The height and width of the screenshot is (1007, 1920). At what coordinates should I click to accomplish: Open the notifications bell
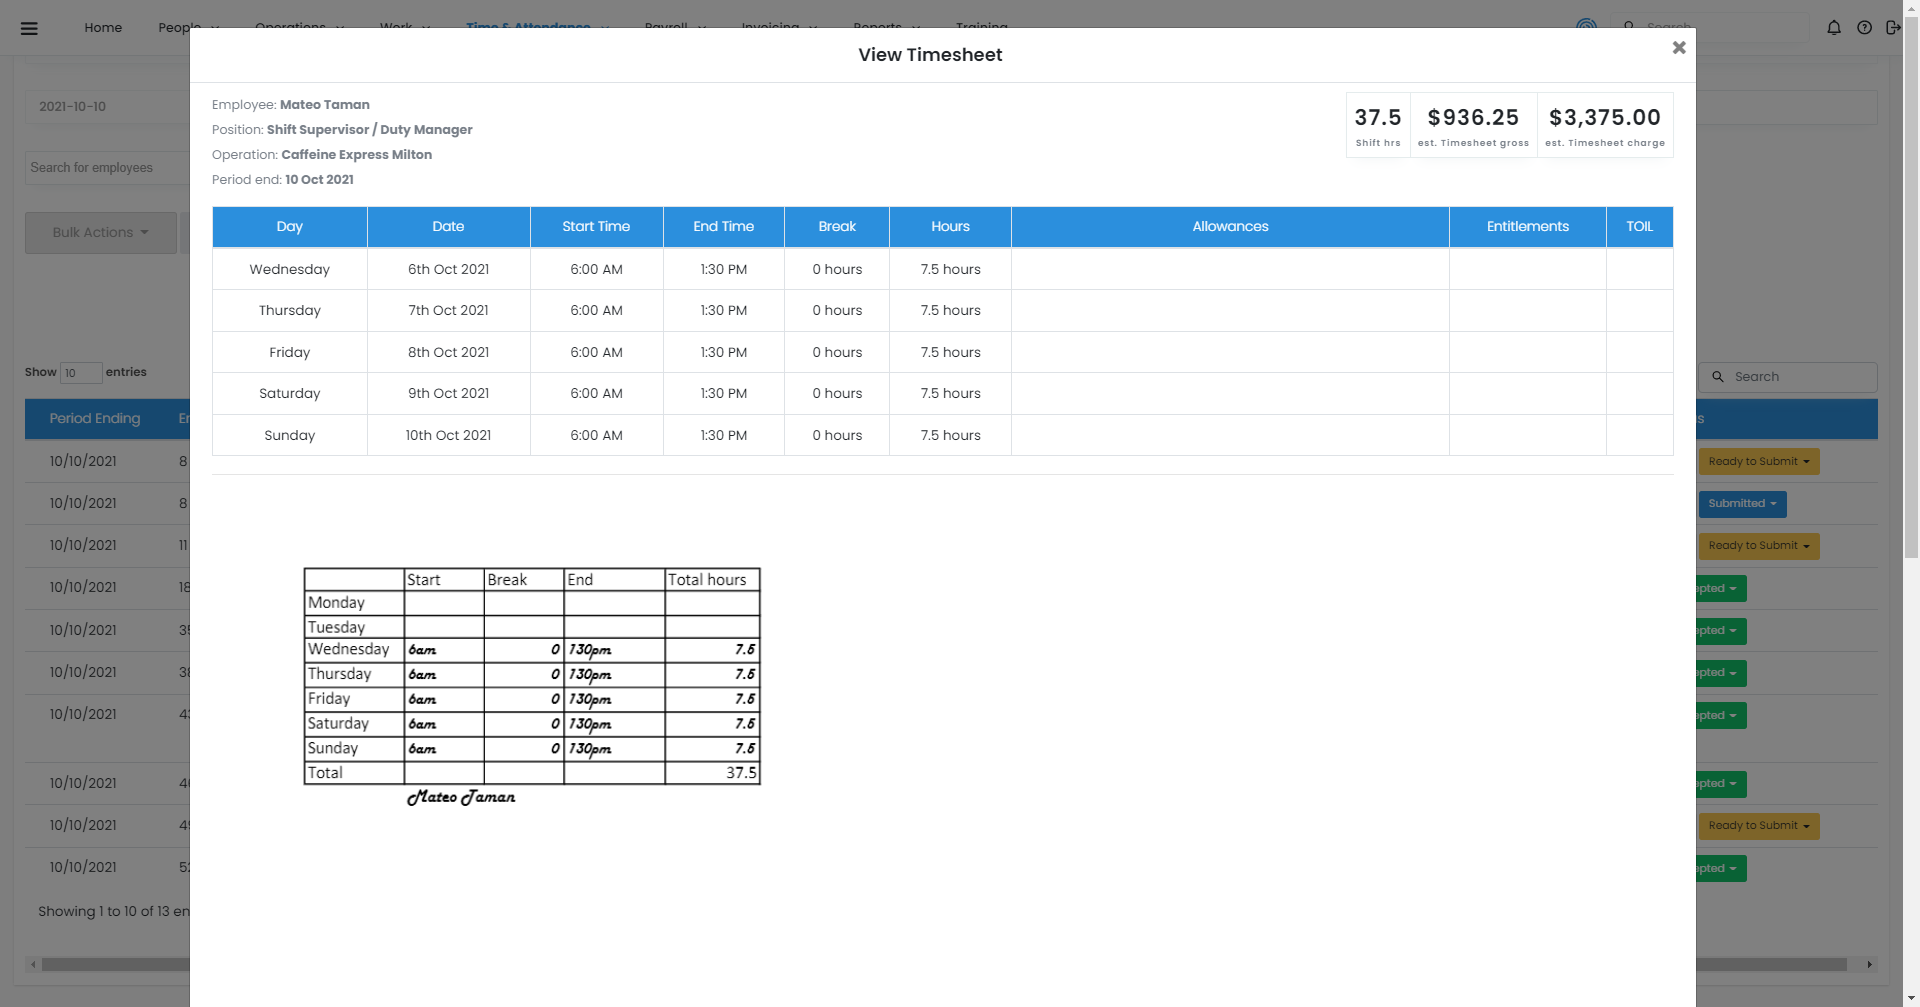[1834, 28]
